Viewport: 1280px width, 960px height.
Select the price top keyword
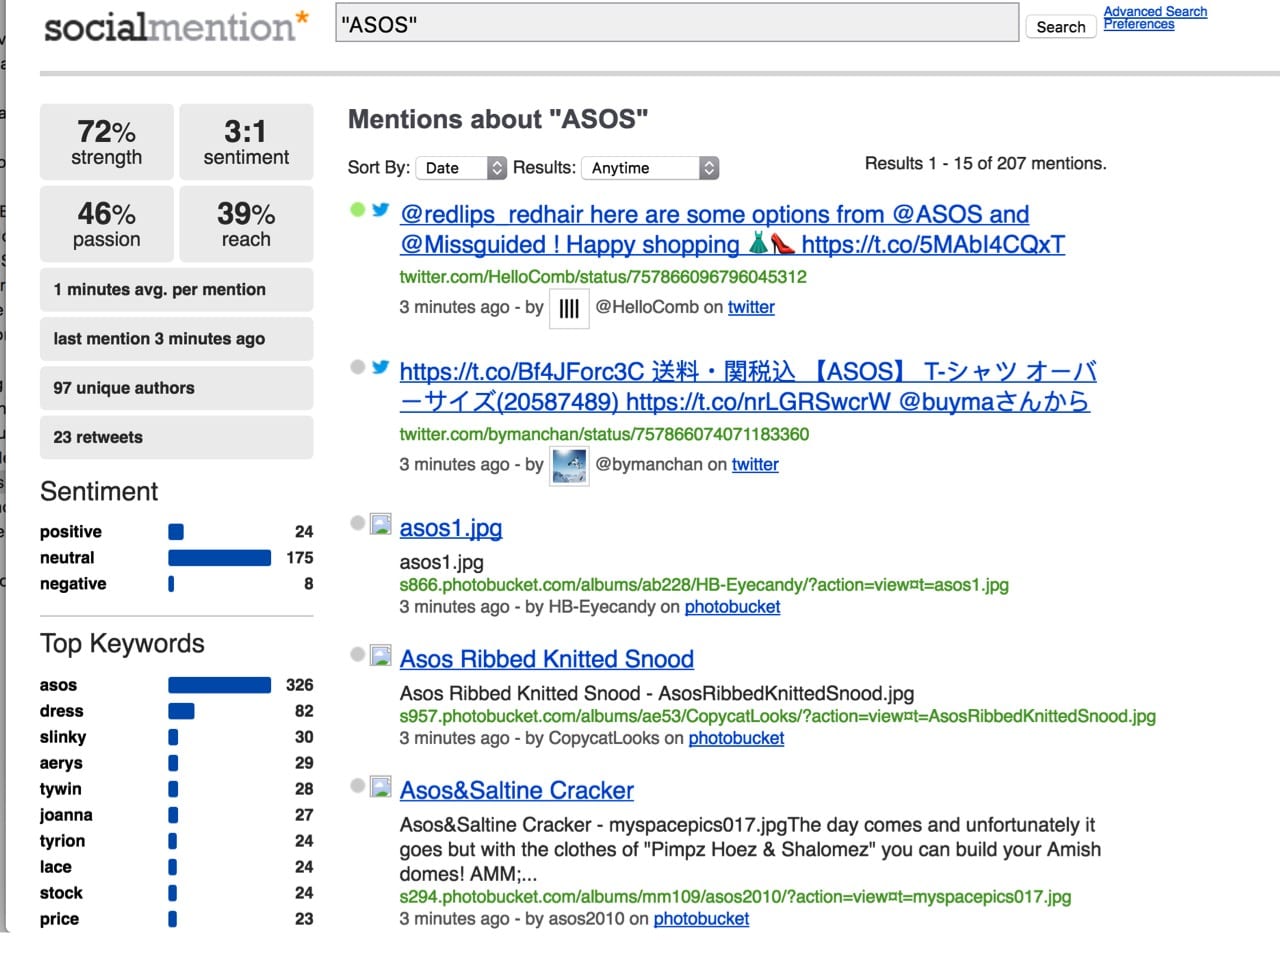[x=59, y=919]
